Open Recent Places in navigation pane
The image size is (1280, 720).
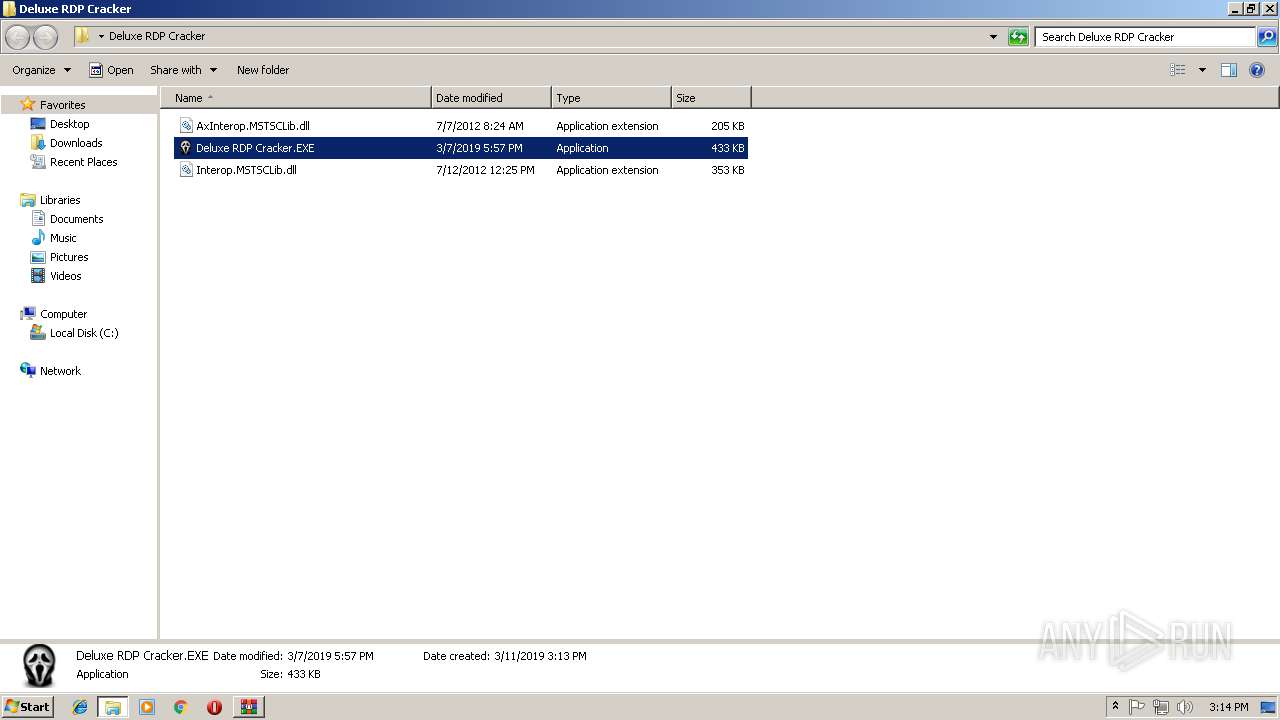(83, 162)
